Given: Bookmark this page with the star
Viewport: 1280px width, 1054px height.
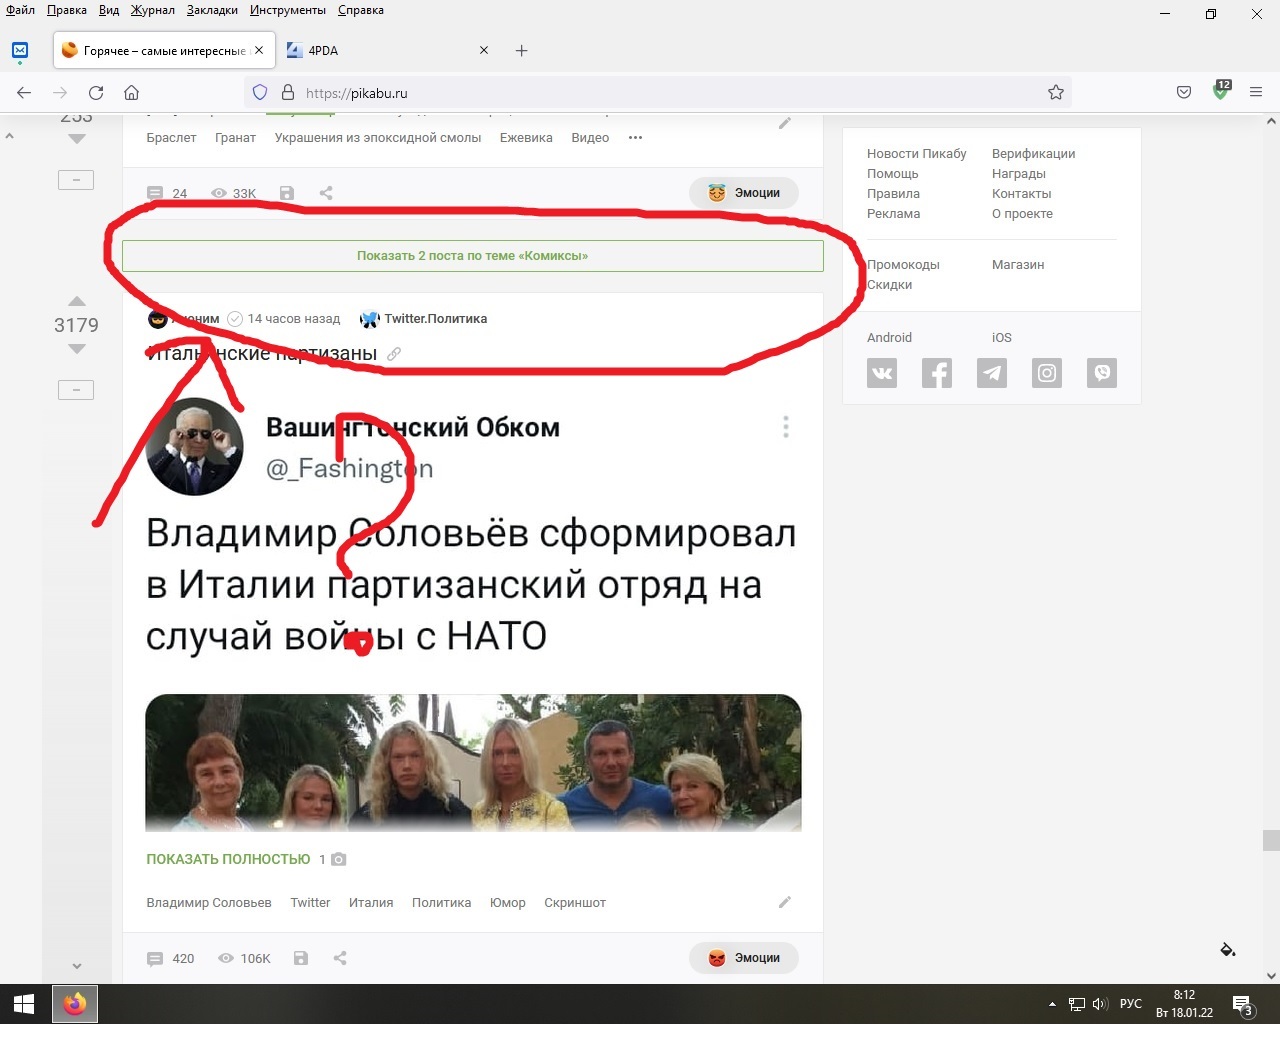Looking at the screenshot, I should pyautogui.click(x=1056, y=93).
